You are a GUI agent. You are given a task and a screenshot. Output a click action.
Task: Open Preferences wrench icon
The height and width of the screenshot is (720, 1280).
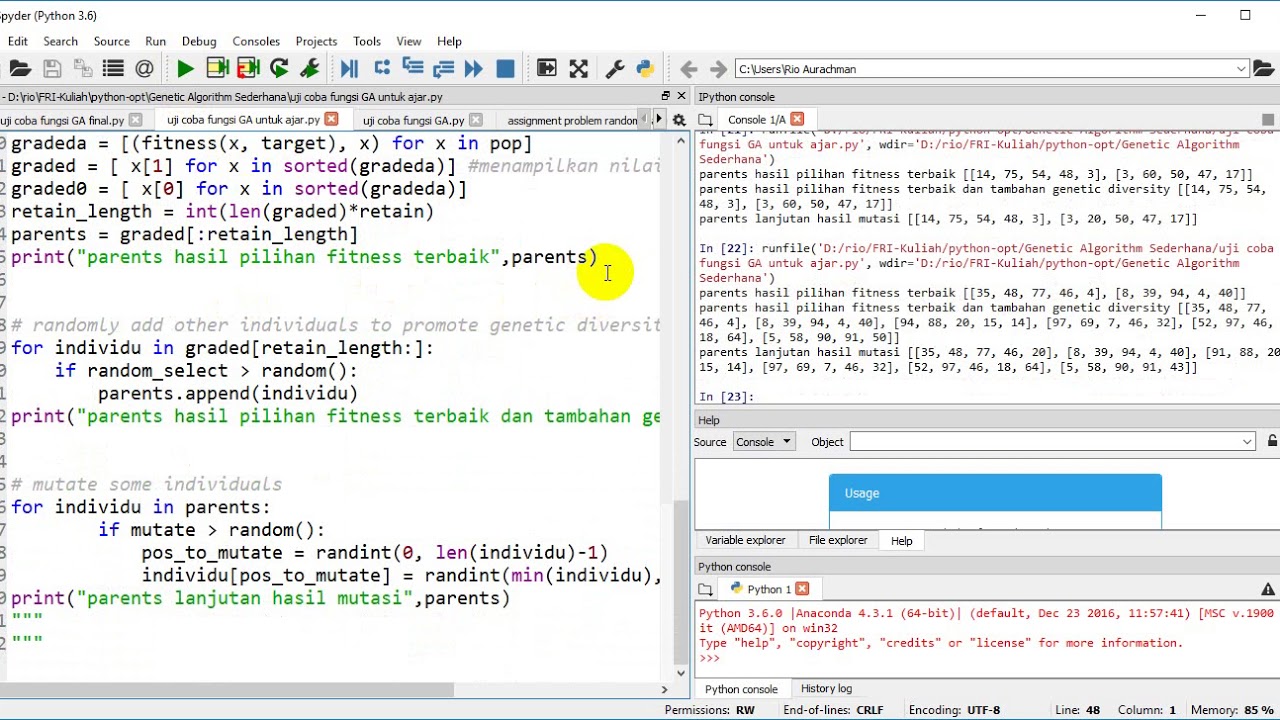coord(615,69)
